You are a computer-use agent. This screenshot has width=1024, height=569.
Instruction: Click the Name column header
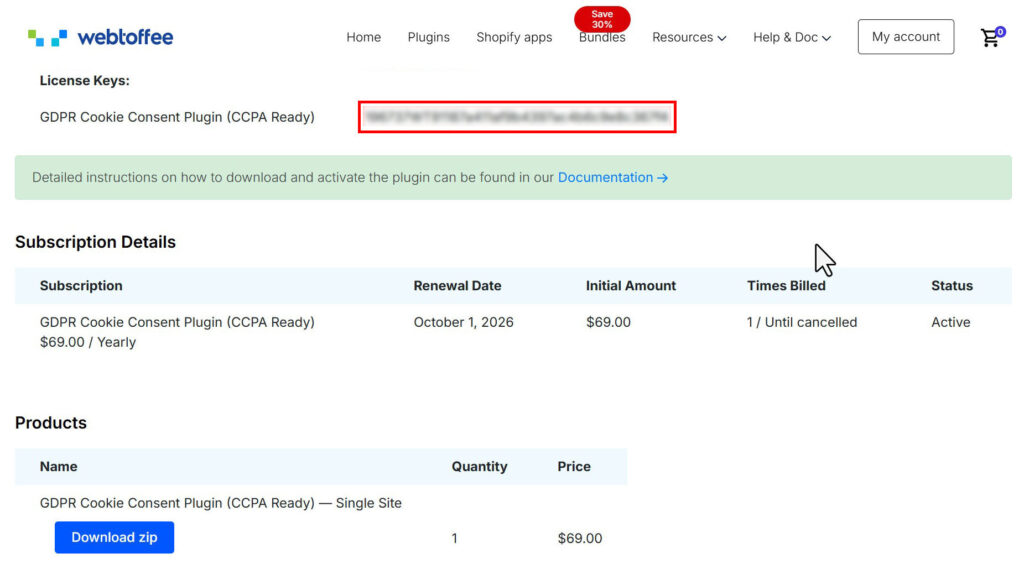58,466
